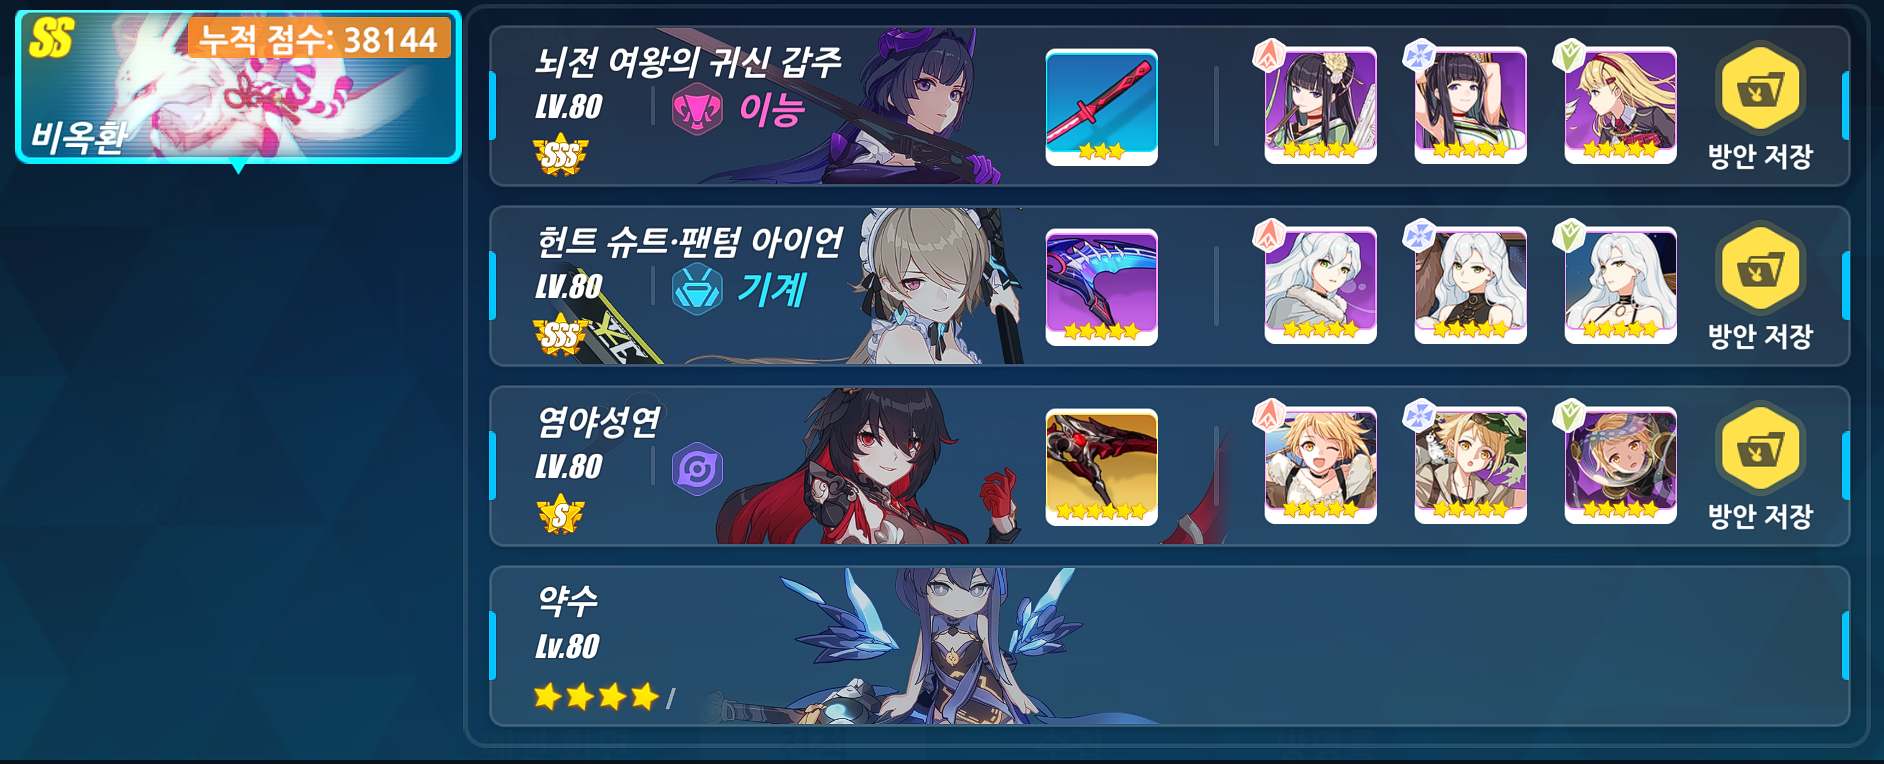Open top stigmata of 뇌전 여왕의 귀신 갑주
The height and width of the screenshot is (764, 1884).
1320,105
